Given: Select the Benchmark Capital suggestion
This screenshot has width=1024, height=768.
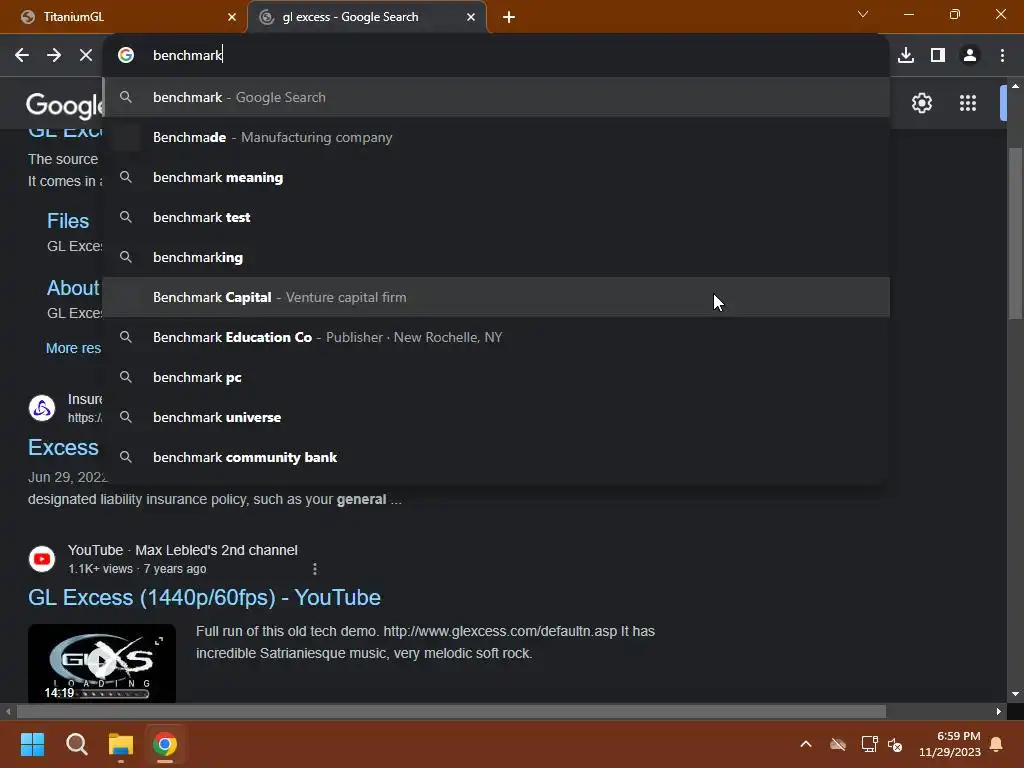Looking at the screenshot, I should 496,297.
